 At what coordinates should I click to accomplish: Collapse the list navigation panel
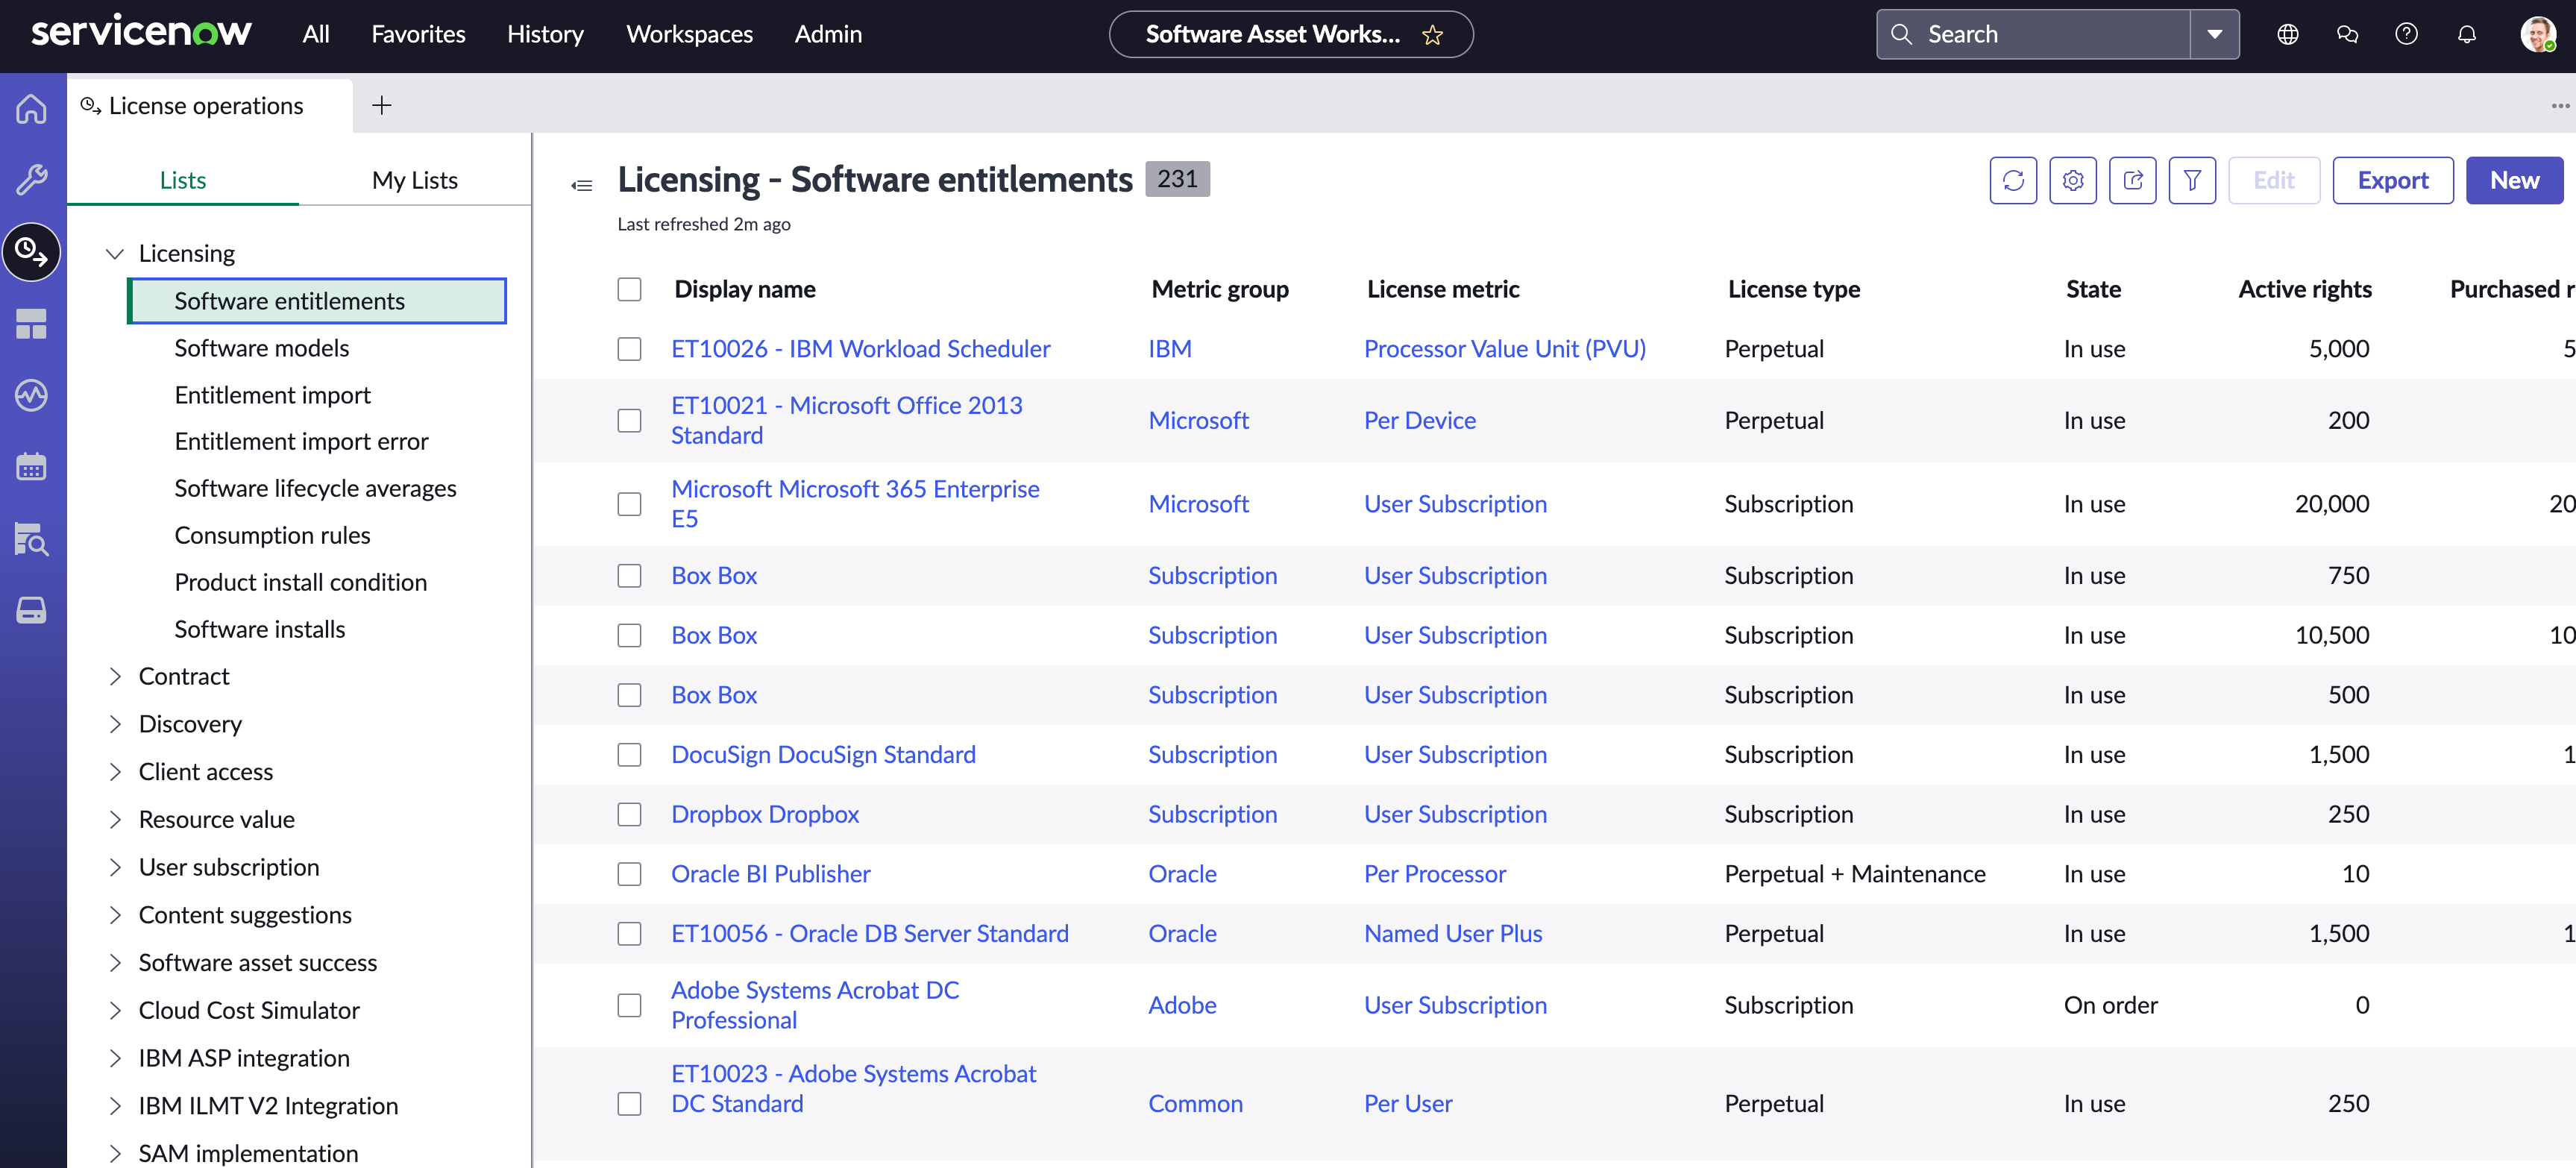coord(582,185)
